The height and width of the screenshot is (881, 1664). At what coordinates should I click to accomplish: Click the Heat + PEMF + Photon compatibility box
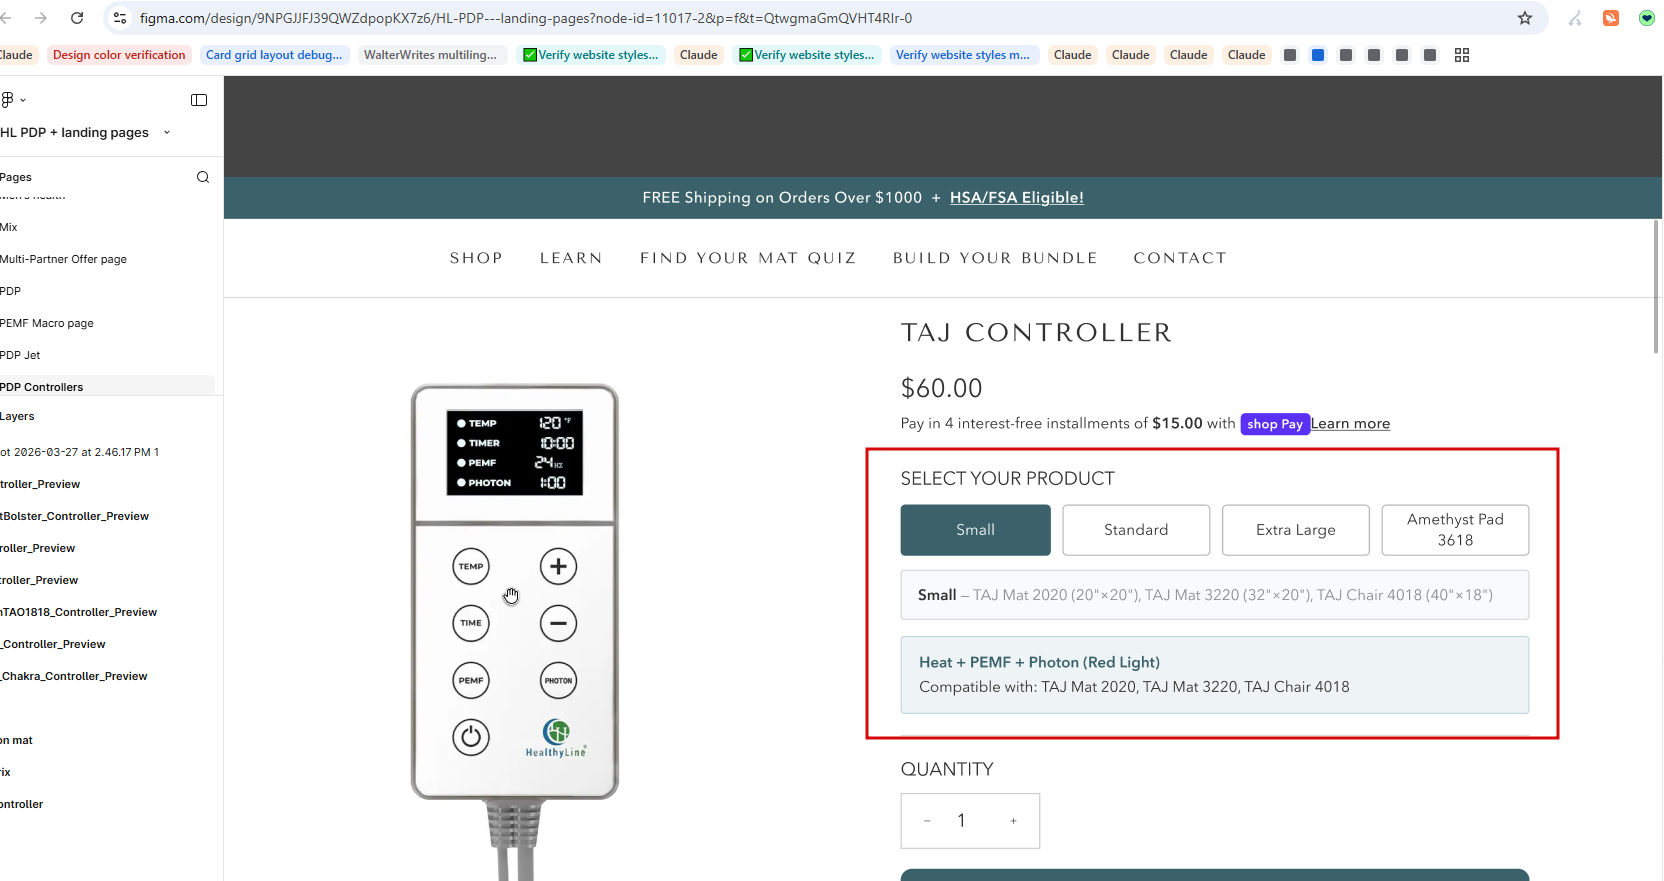point(1215,675)
